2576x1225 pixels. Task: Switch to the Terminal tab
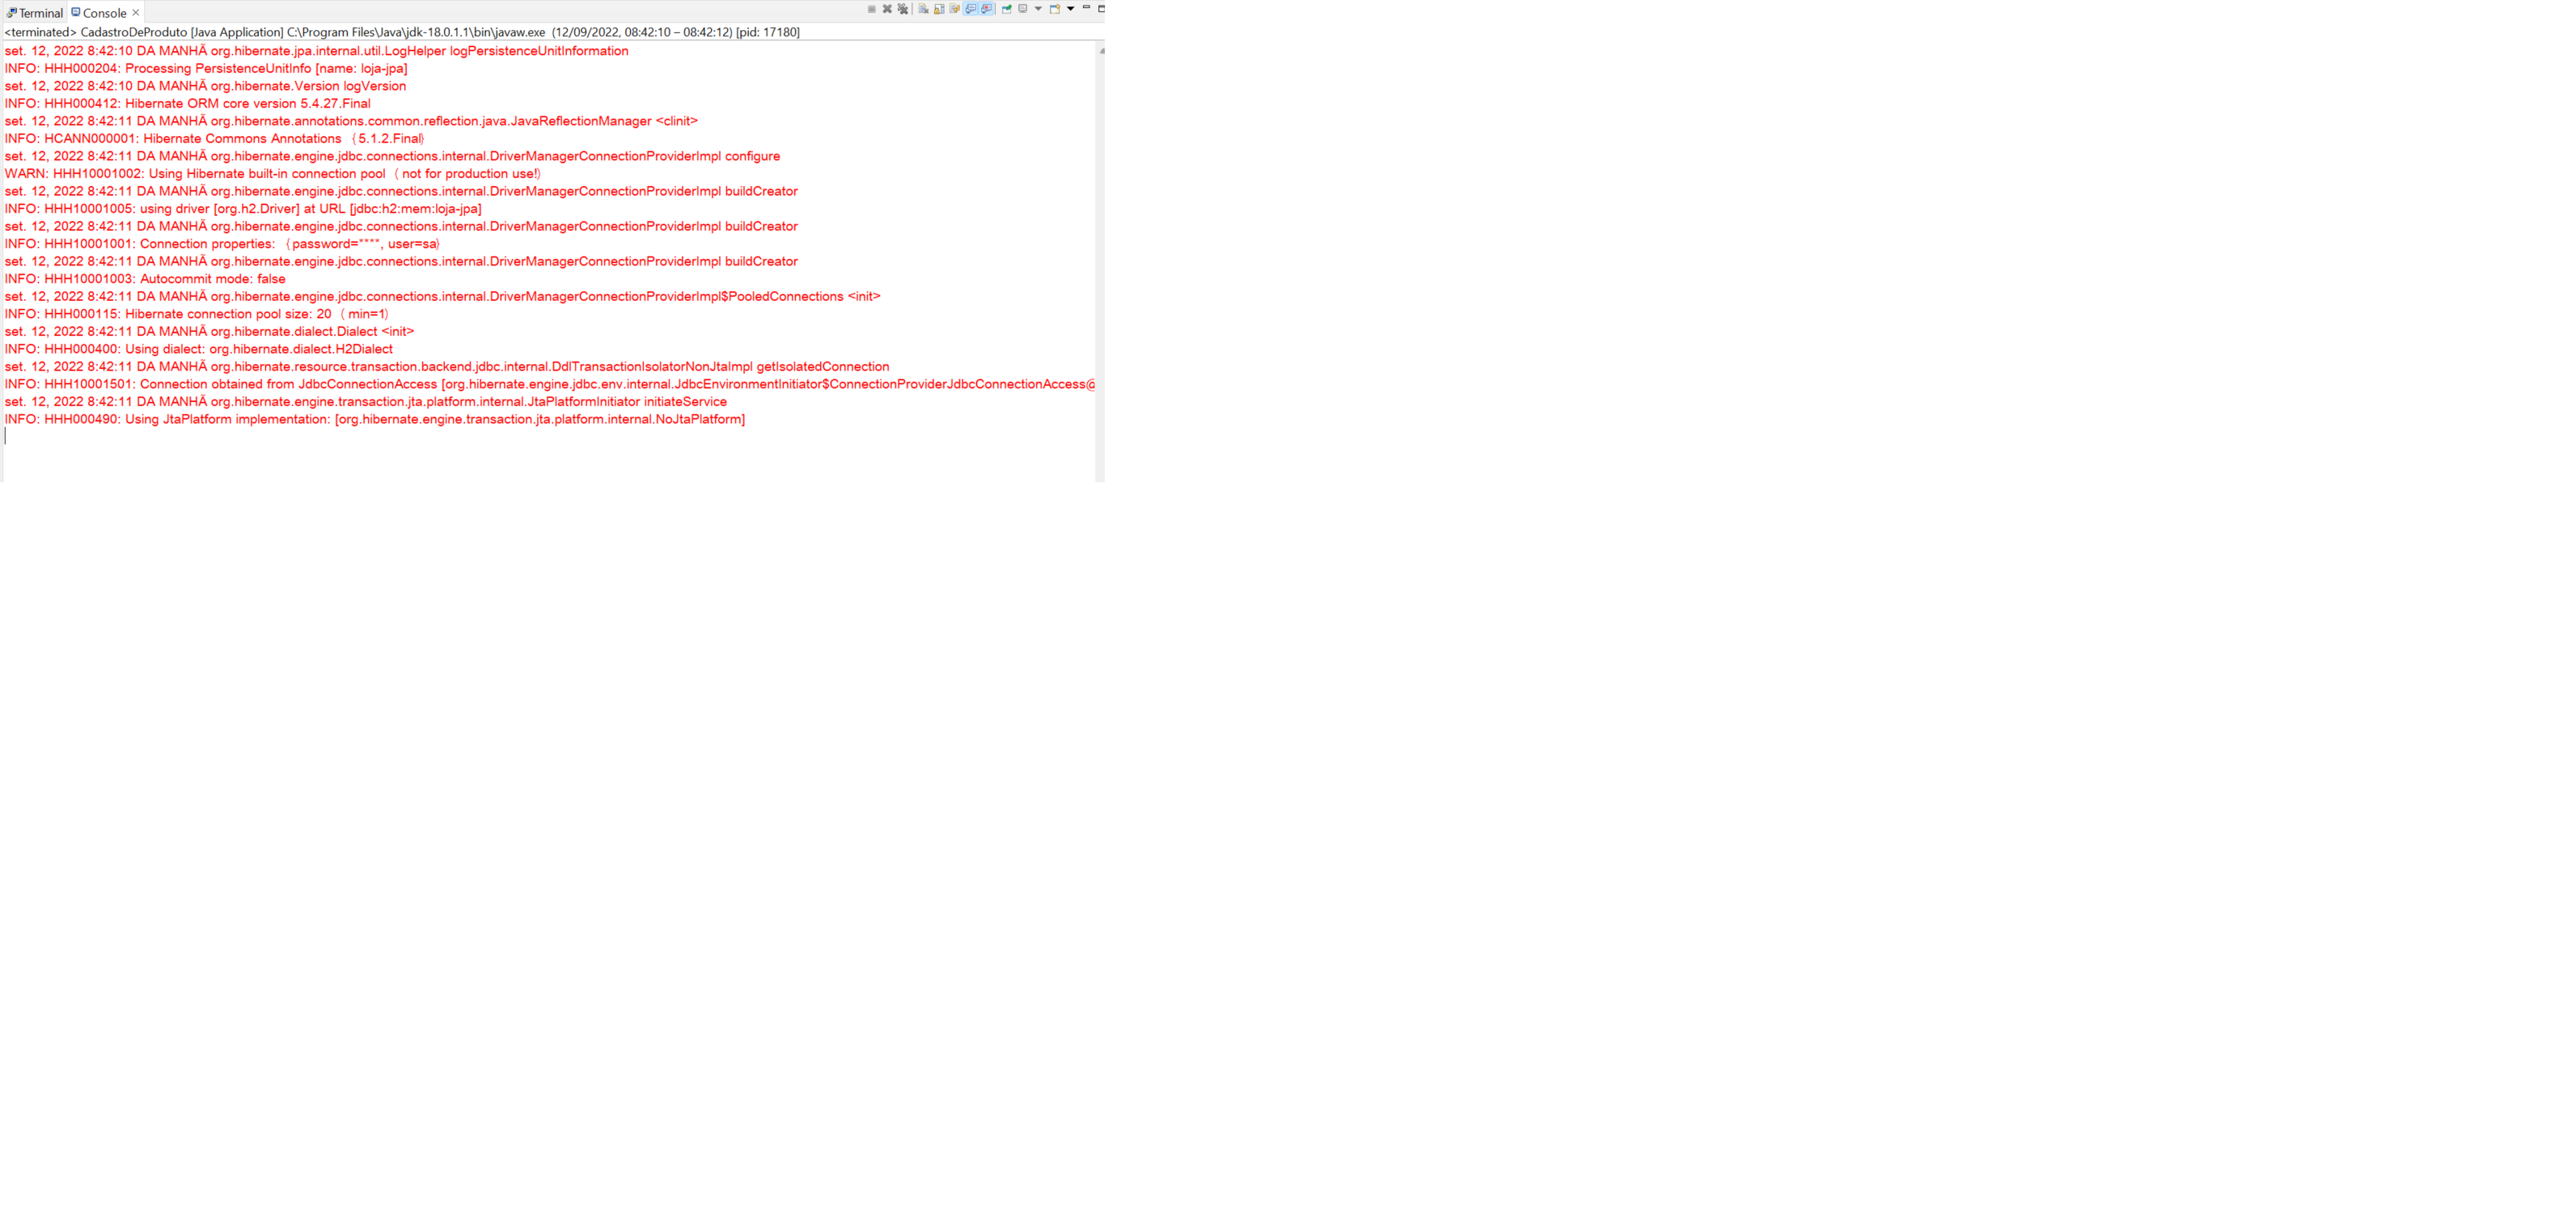35,13
